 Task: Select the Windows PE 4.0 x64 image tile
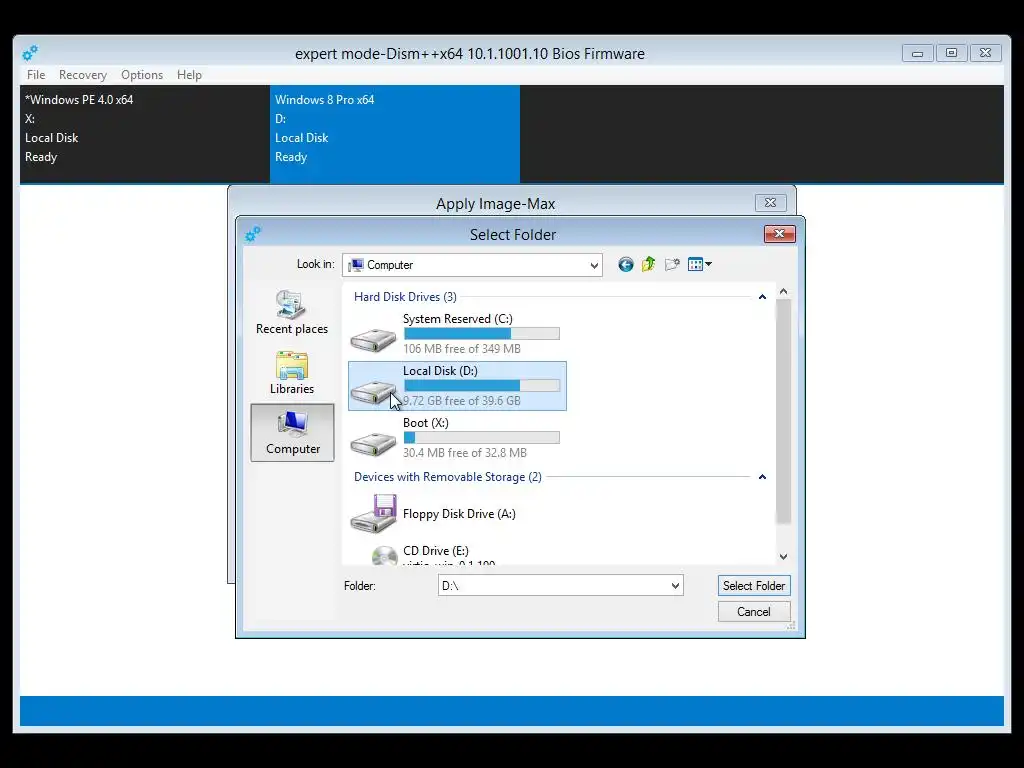click(x=145, y=134)
